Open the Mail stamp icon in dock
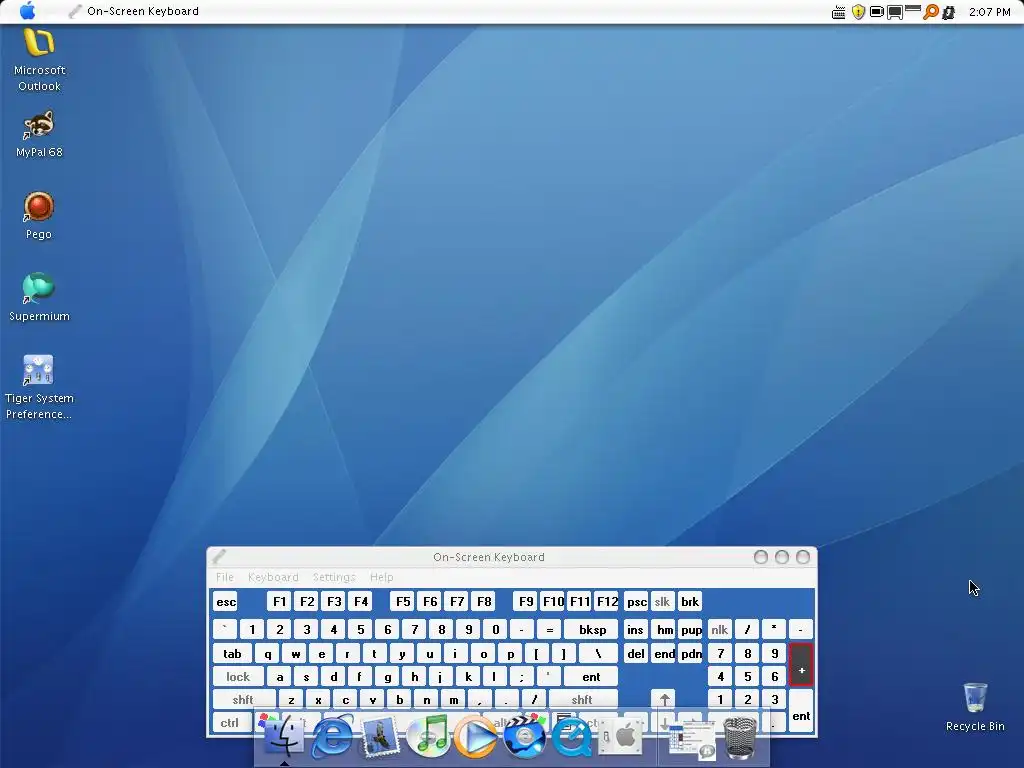The width and height of the screenshot is (1024, 768). coord(379,736)
